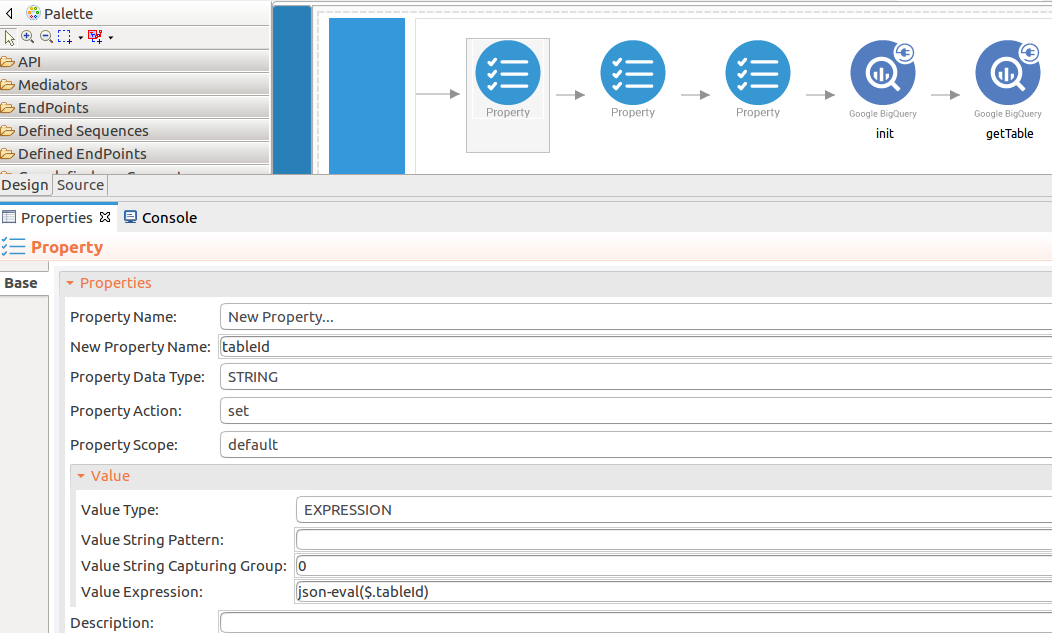Click the Value String Pattern field
Screen dimensions: 1052x633
[674, 540]
